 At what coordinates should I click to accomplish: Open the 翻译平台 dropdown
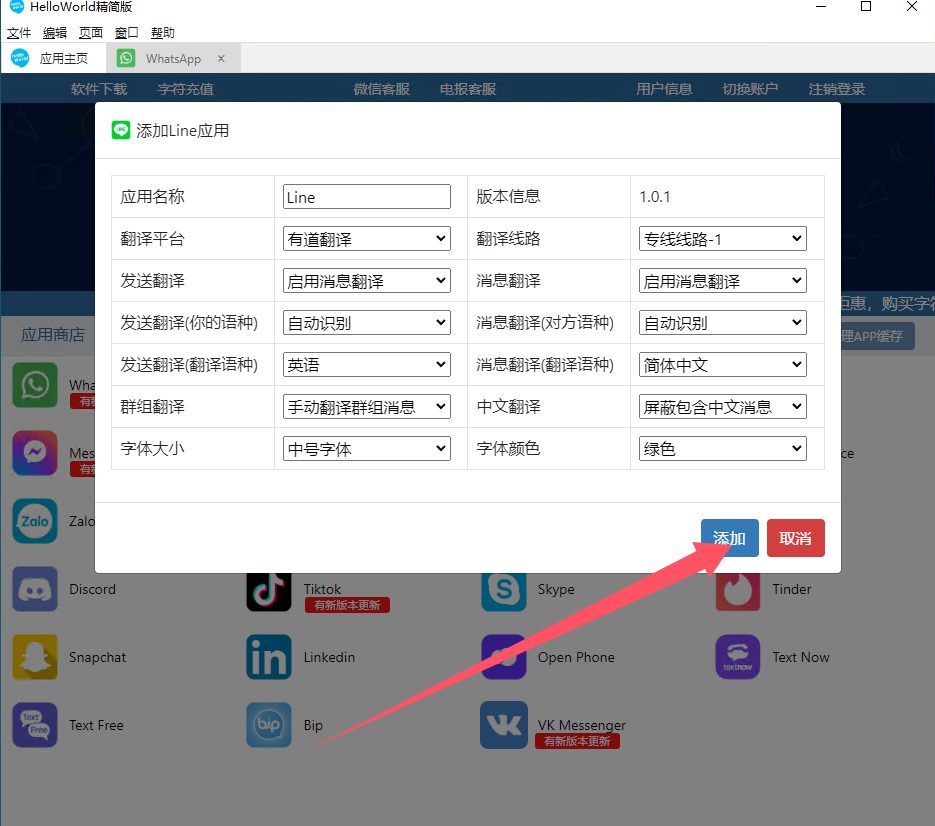point(367,239)
